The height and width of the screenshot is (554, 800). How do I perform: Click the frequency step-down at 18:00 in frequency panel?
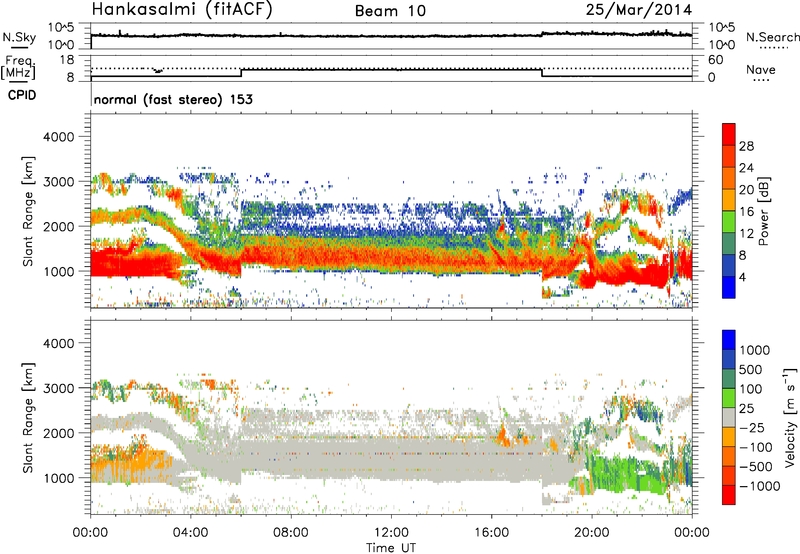[x=542, y=72]
